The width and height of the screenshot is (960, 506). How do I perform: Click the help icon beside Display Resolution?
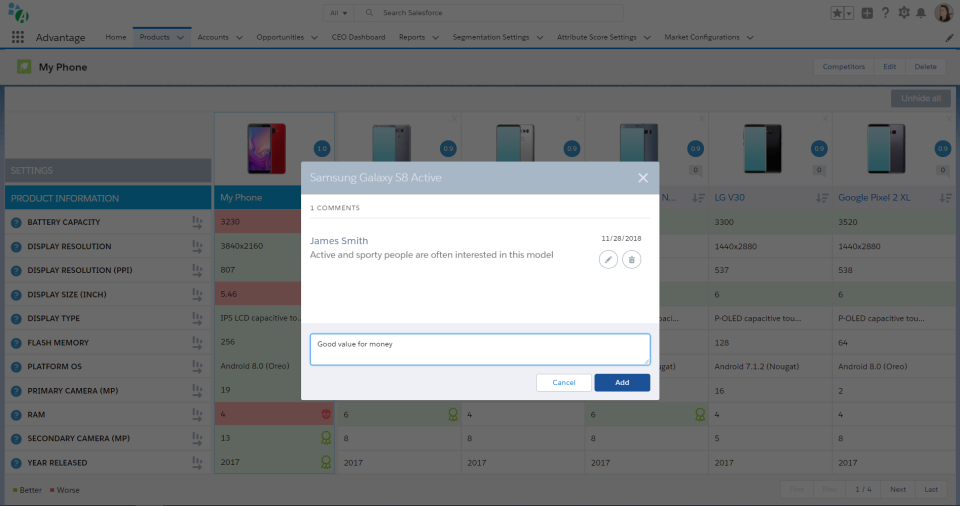pyautogui.click(x=17, y=247)
